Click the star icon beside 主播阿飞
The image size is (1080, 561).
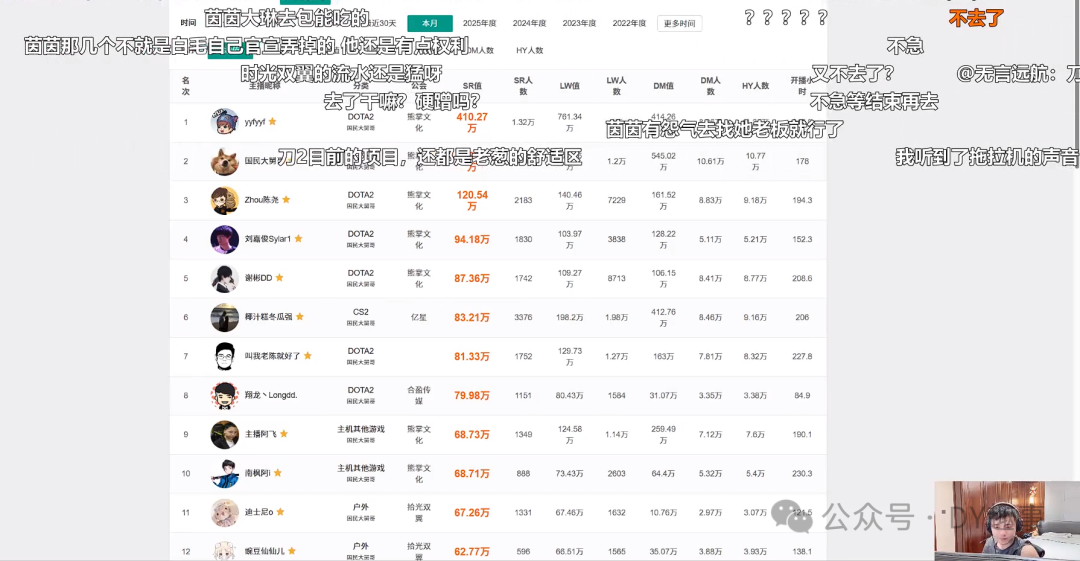284,434
